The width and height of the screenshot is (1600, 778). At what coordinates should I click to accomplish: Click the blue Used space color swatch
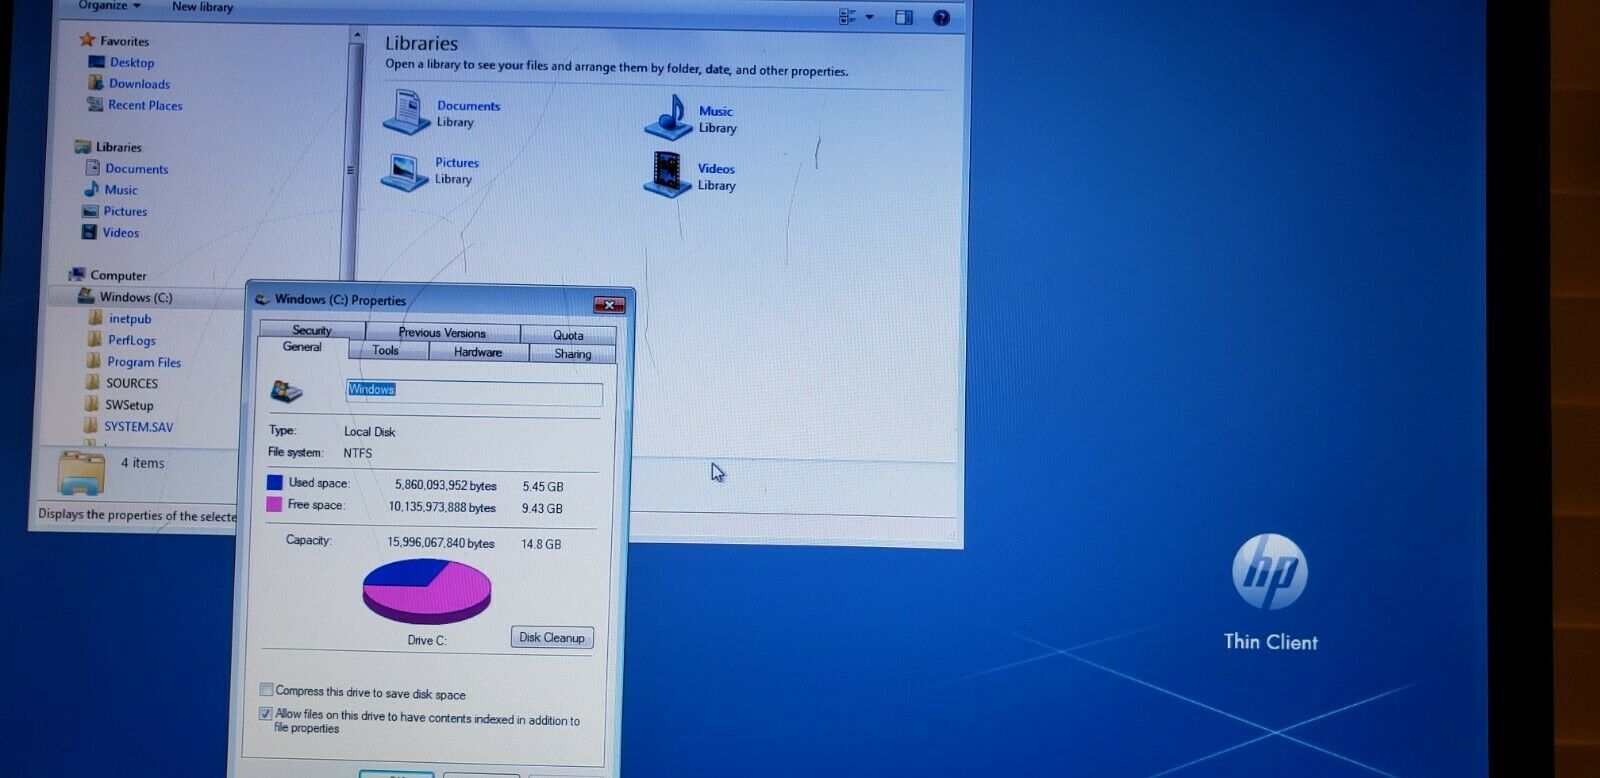coord(275,483)
